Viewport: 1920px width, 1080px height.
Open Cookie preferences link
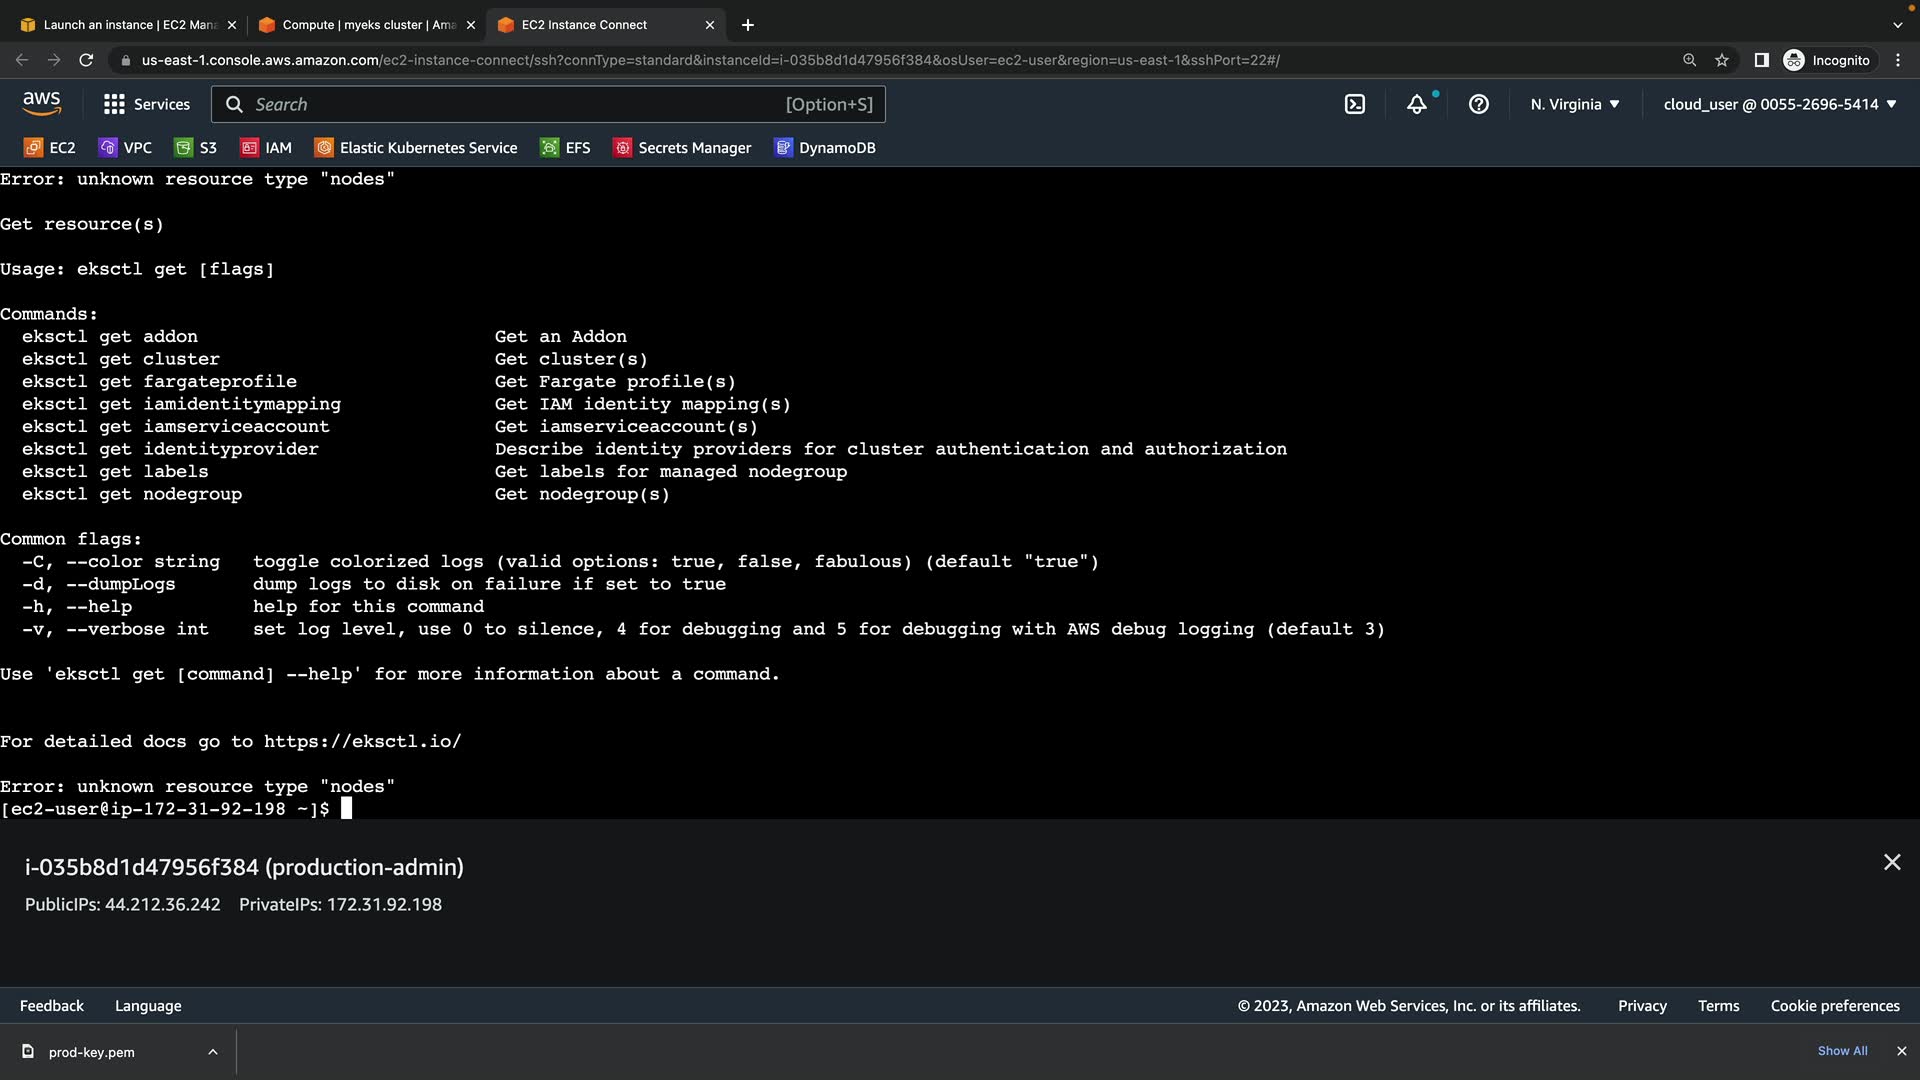point(1834,1006)
